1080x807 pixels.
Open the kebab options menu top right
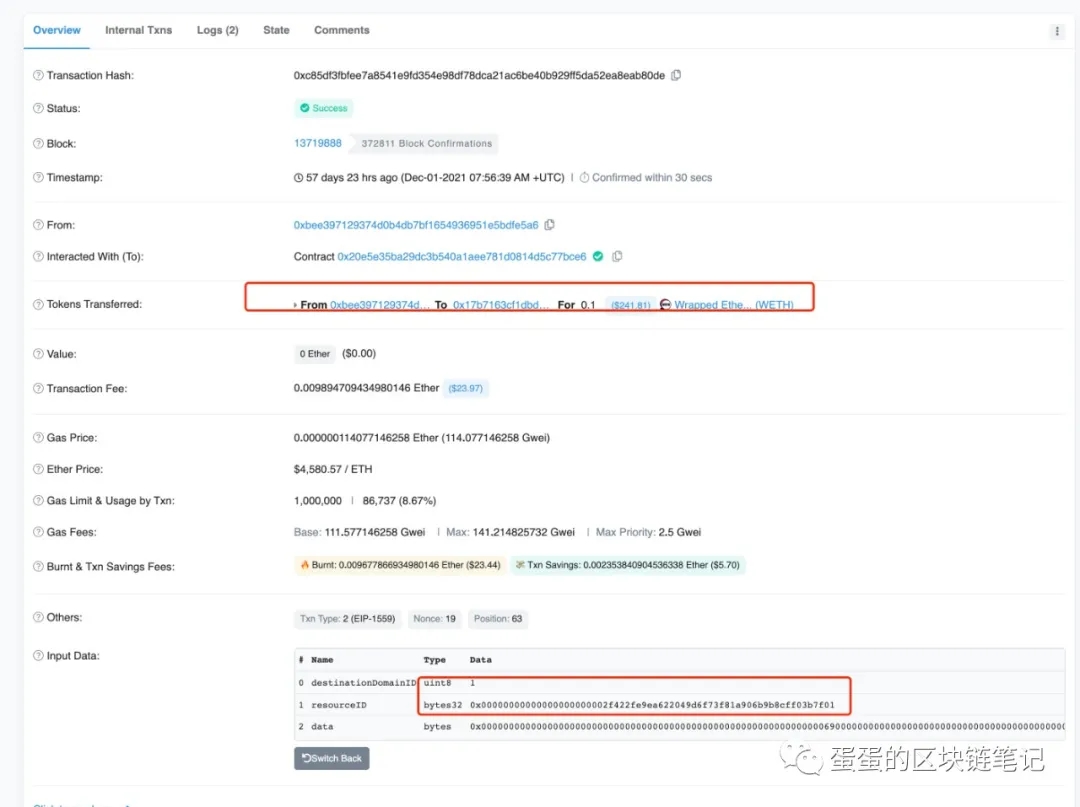pos(1057,32)
